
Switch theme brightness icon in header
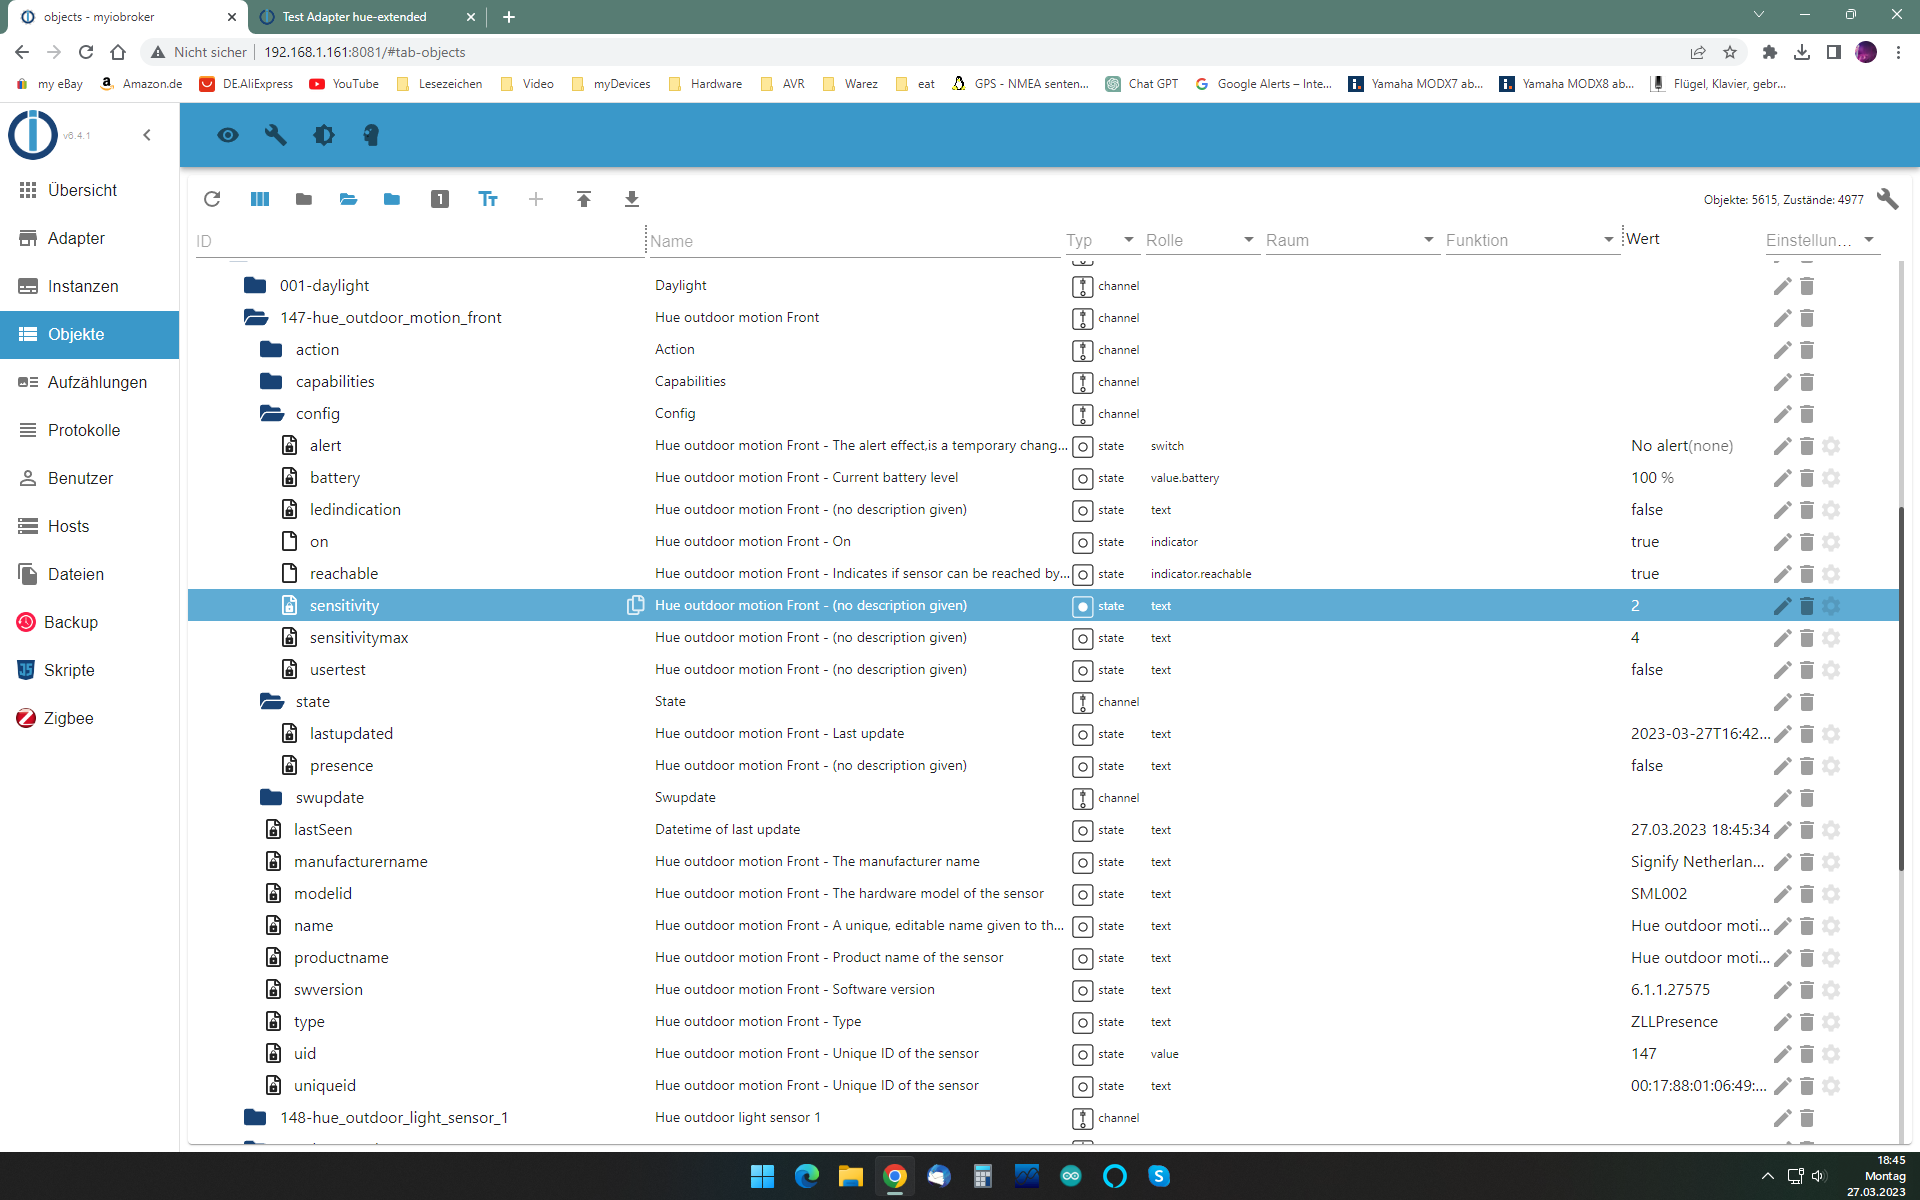[x=324, y=135]
